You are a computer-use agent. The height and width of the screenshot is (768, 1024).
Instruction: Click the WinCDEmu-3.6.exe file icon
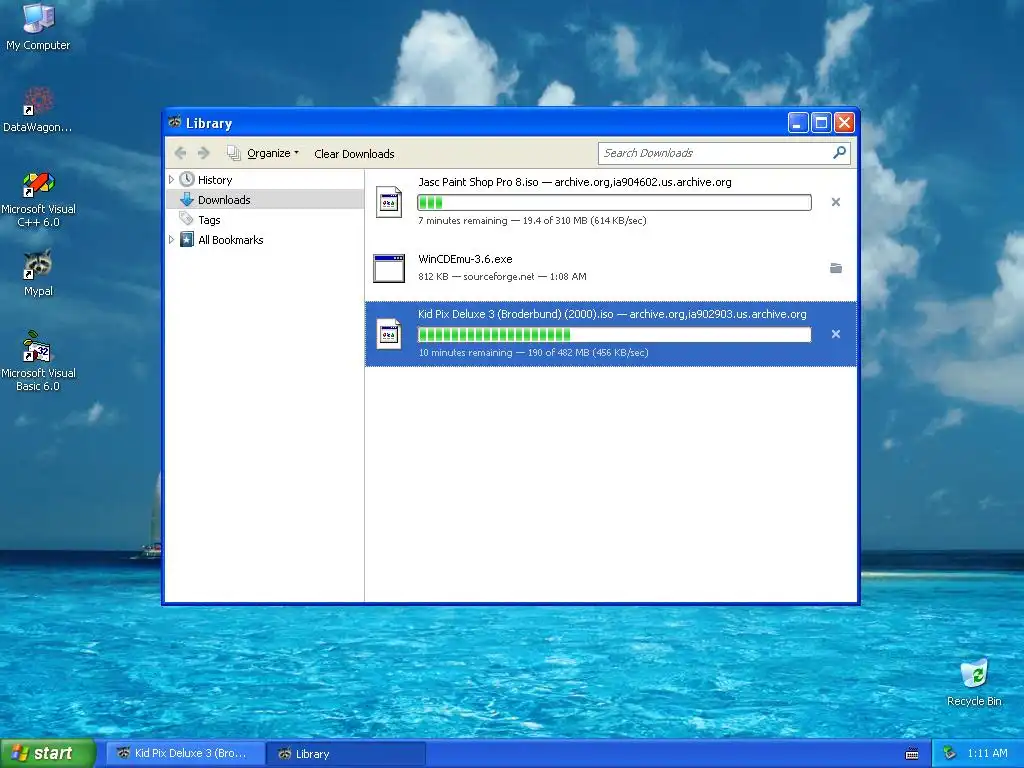coord(389,268)
